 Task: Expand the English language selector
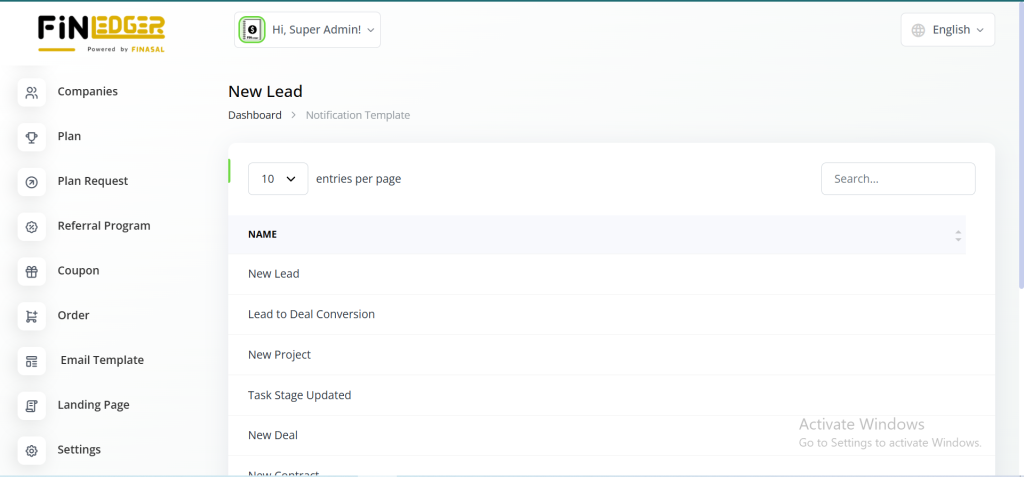click(x=947, y=30)
